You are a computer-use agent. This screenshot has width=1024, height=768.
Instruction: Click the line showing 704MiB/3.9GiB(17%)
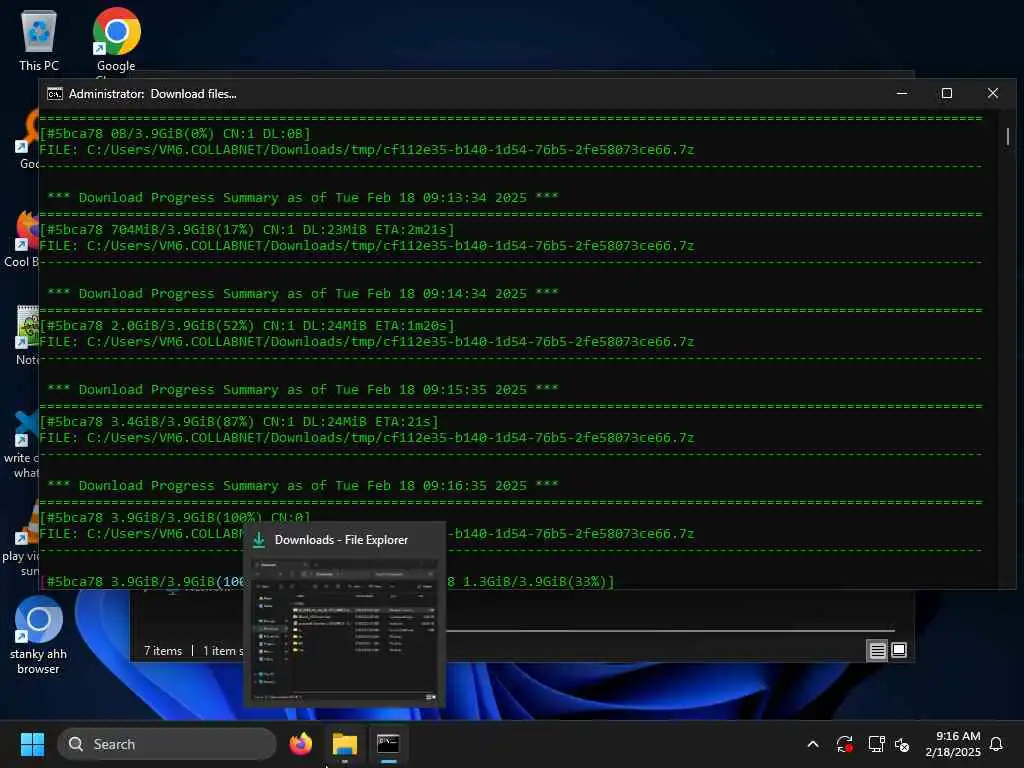pyautogui.click(x=247, y=229)
